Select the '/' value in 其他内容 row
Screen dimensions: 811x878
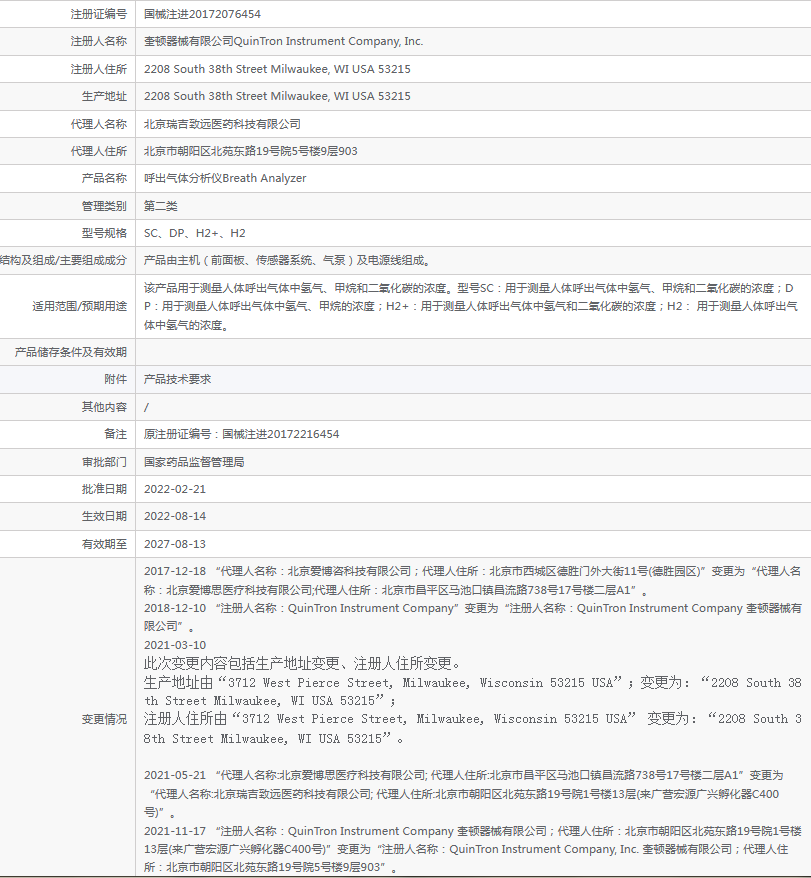(146, 407)
